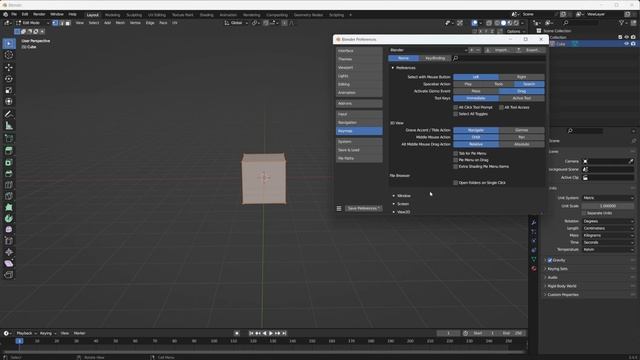Select the Extrude Region tool
This screenshot has height=360, width=640.
click(9, 151)
